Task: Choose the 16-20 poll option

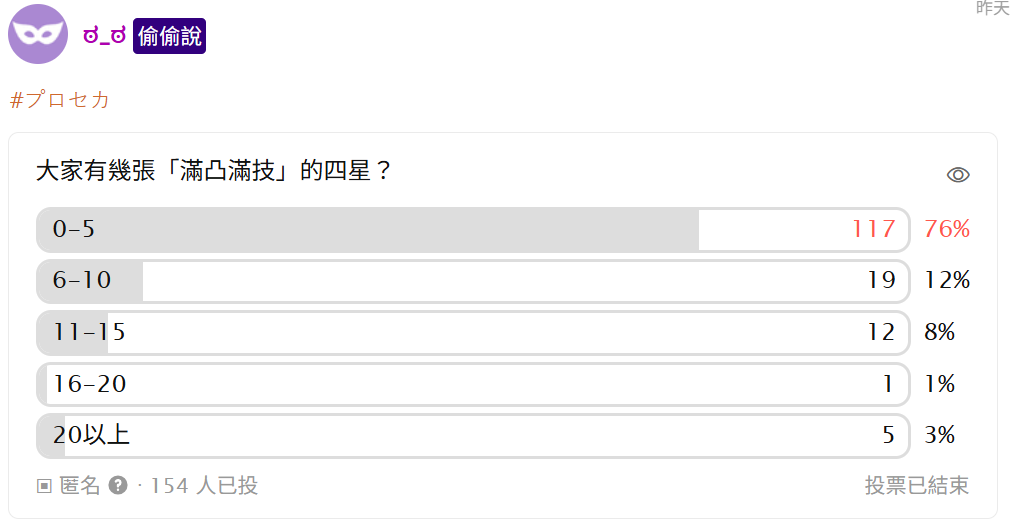Action: point(472,384)
